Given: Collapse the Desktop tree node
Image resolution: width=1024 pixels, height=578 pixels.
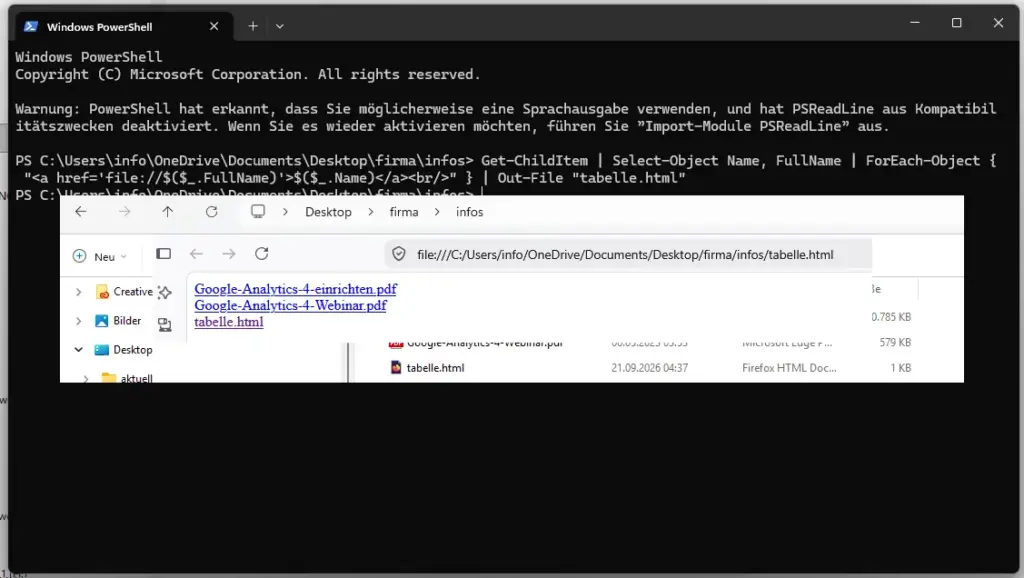Looking at the screenshot, I should pyautogui.click(x=78, y=349).
